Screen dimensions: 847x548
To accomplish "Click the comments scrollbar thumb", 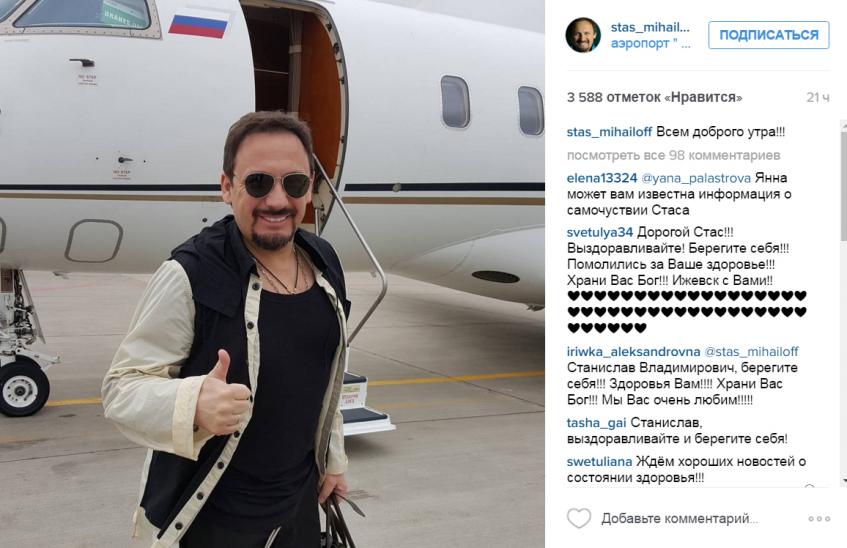I will 843,184.
